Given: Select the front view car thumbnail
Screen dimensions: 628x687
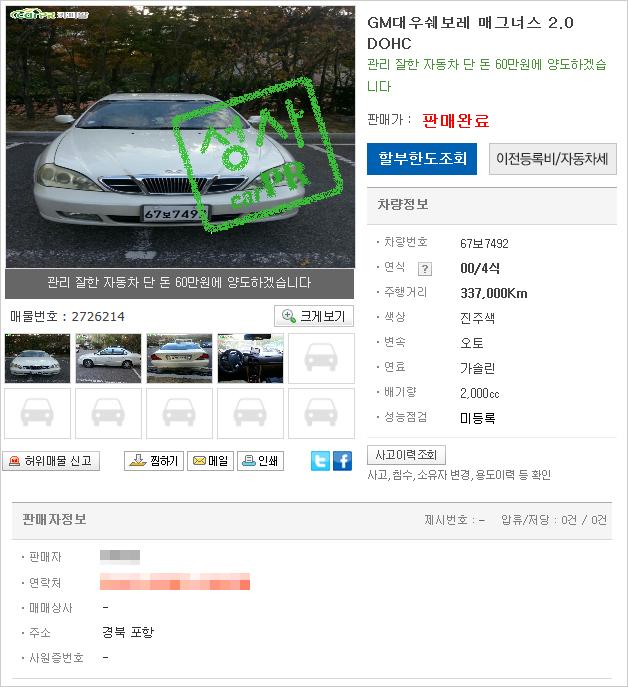Looking at the screenshot, I should [37, 358].
